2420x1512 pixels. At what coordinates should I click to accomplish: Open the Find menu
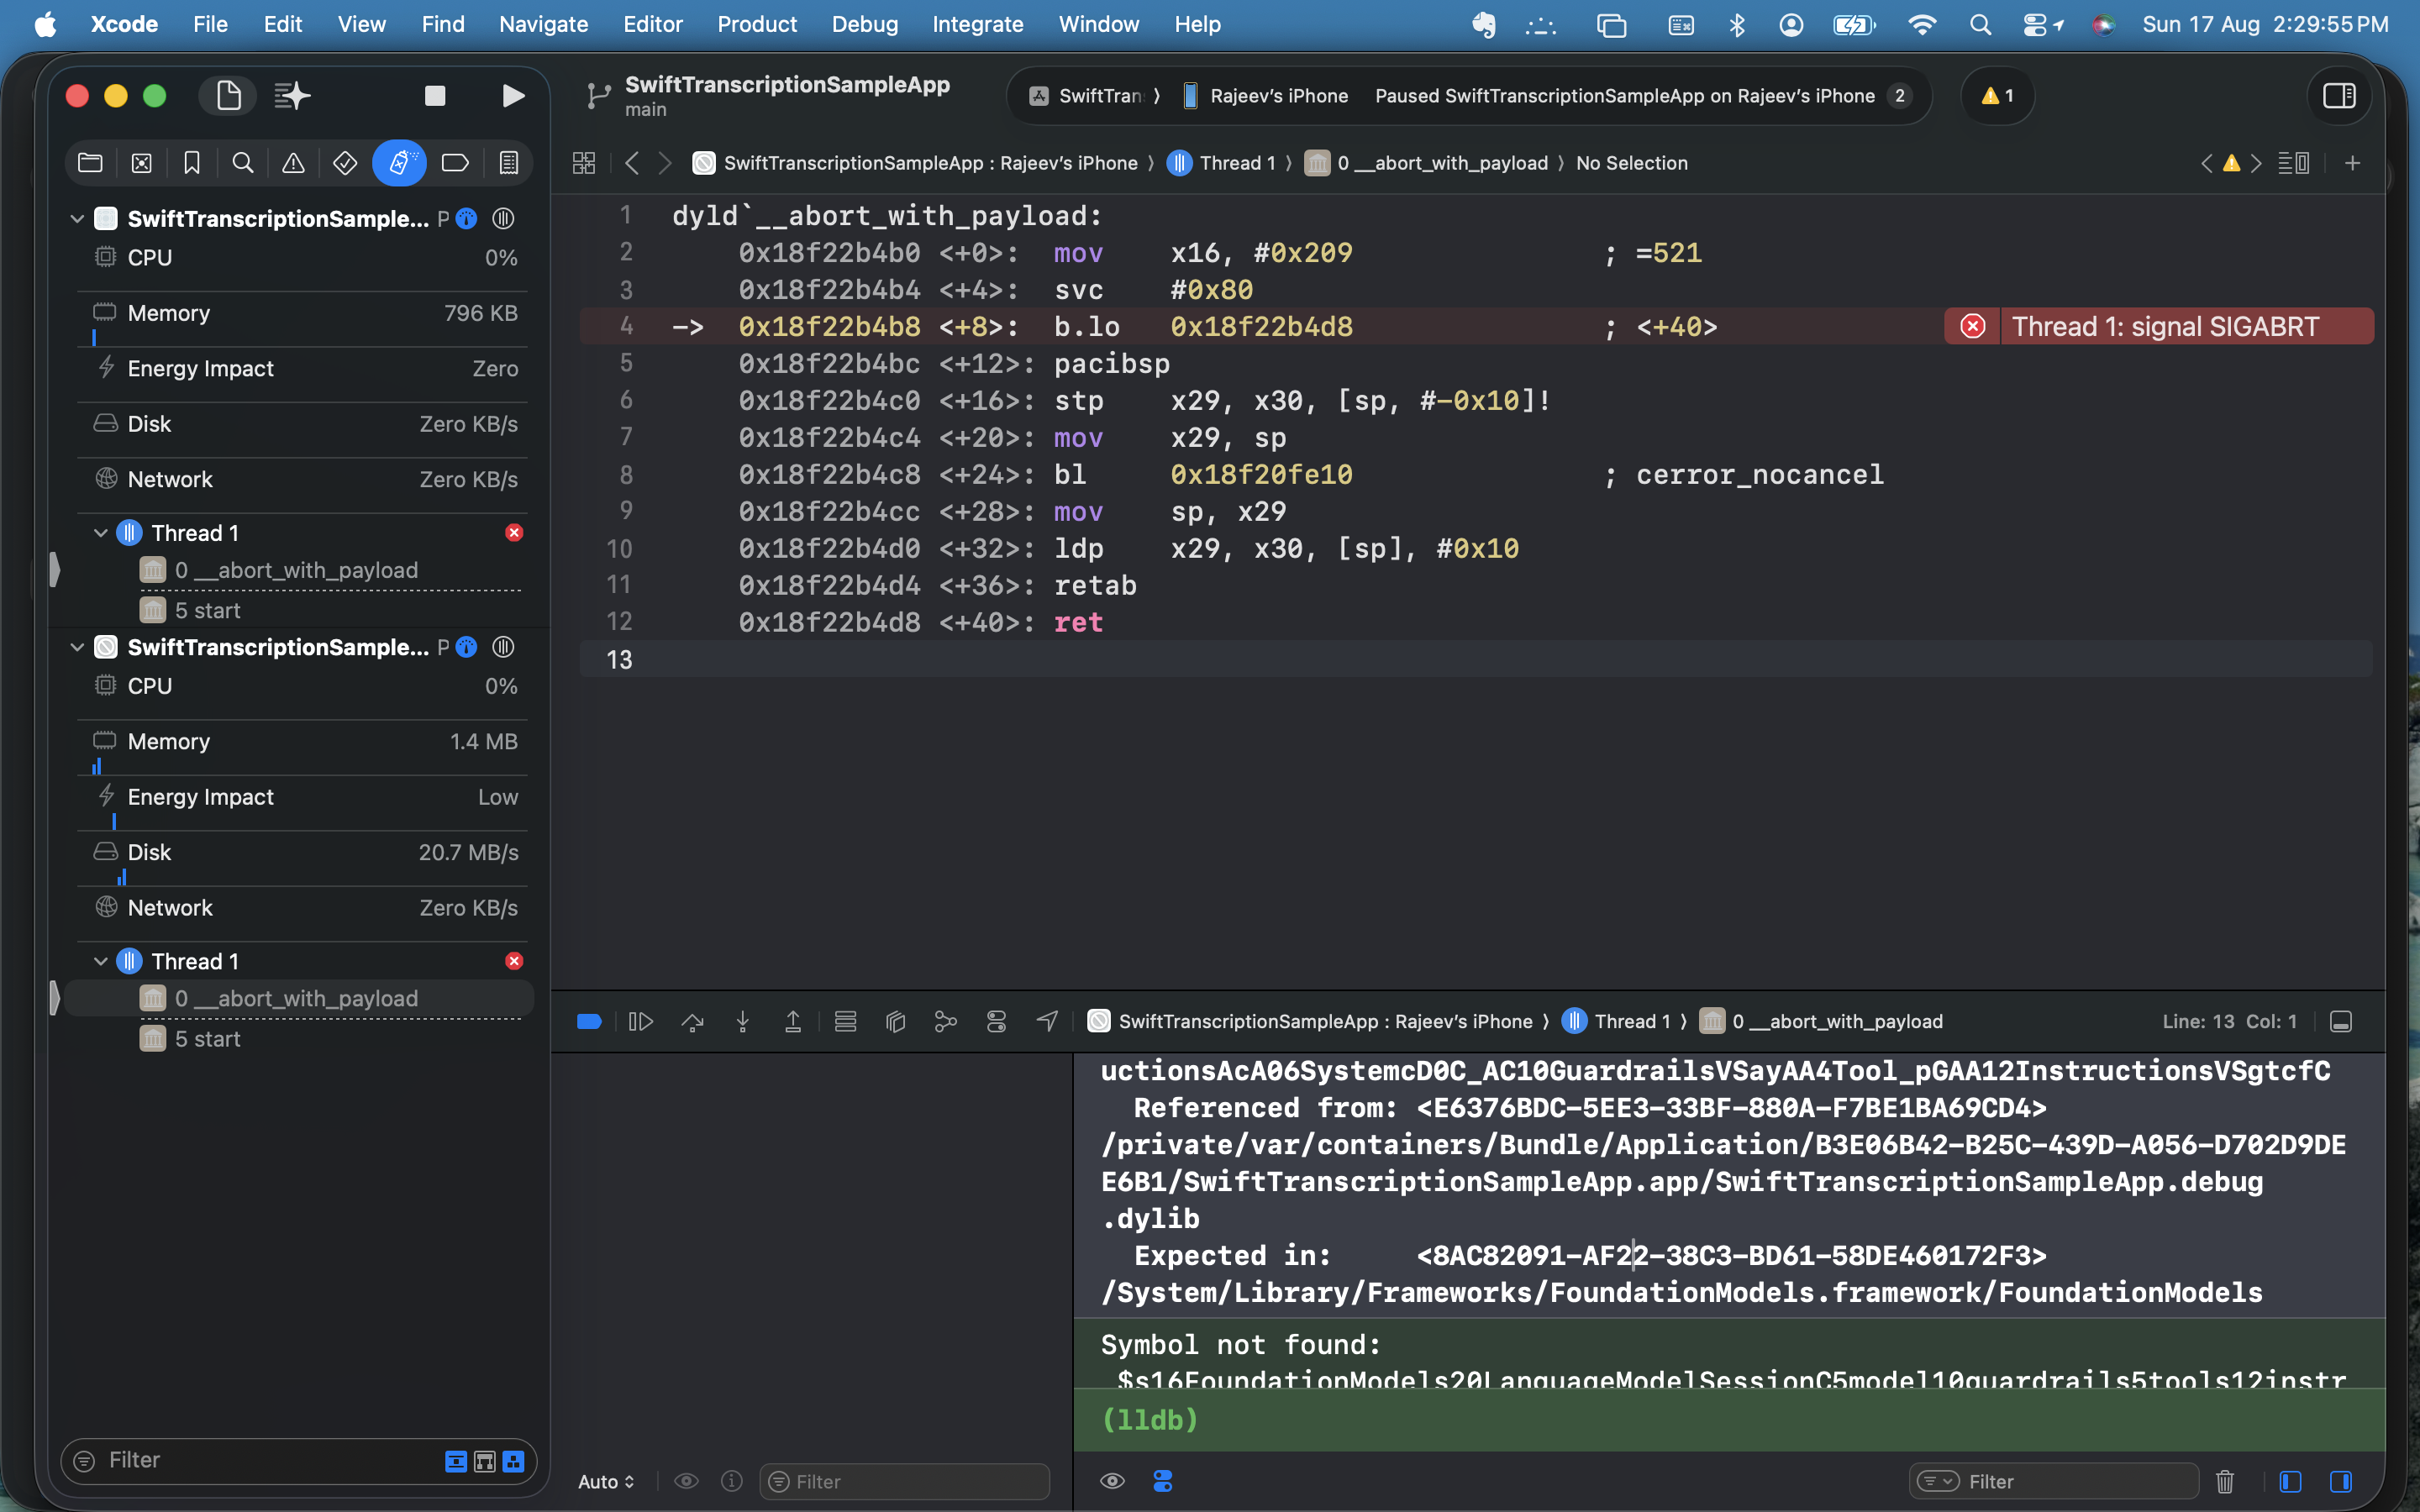pos(442,24)
